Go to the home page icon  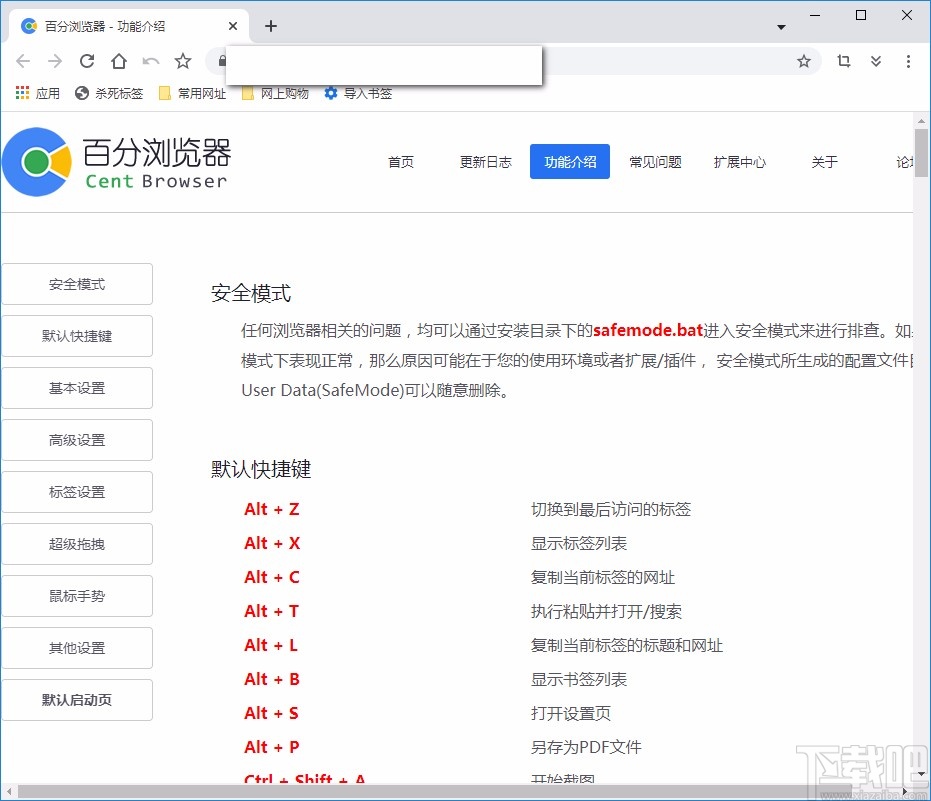(x=119, y=61)
